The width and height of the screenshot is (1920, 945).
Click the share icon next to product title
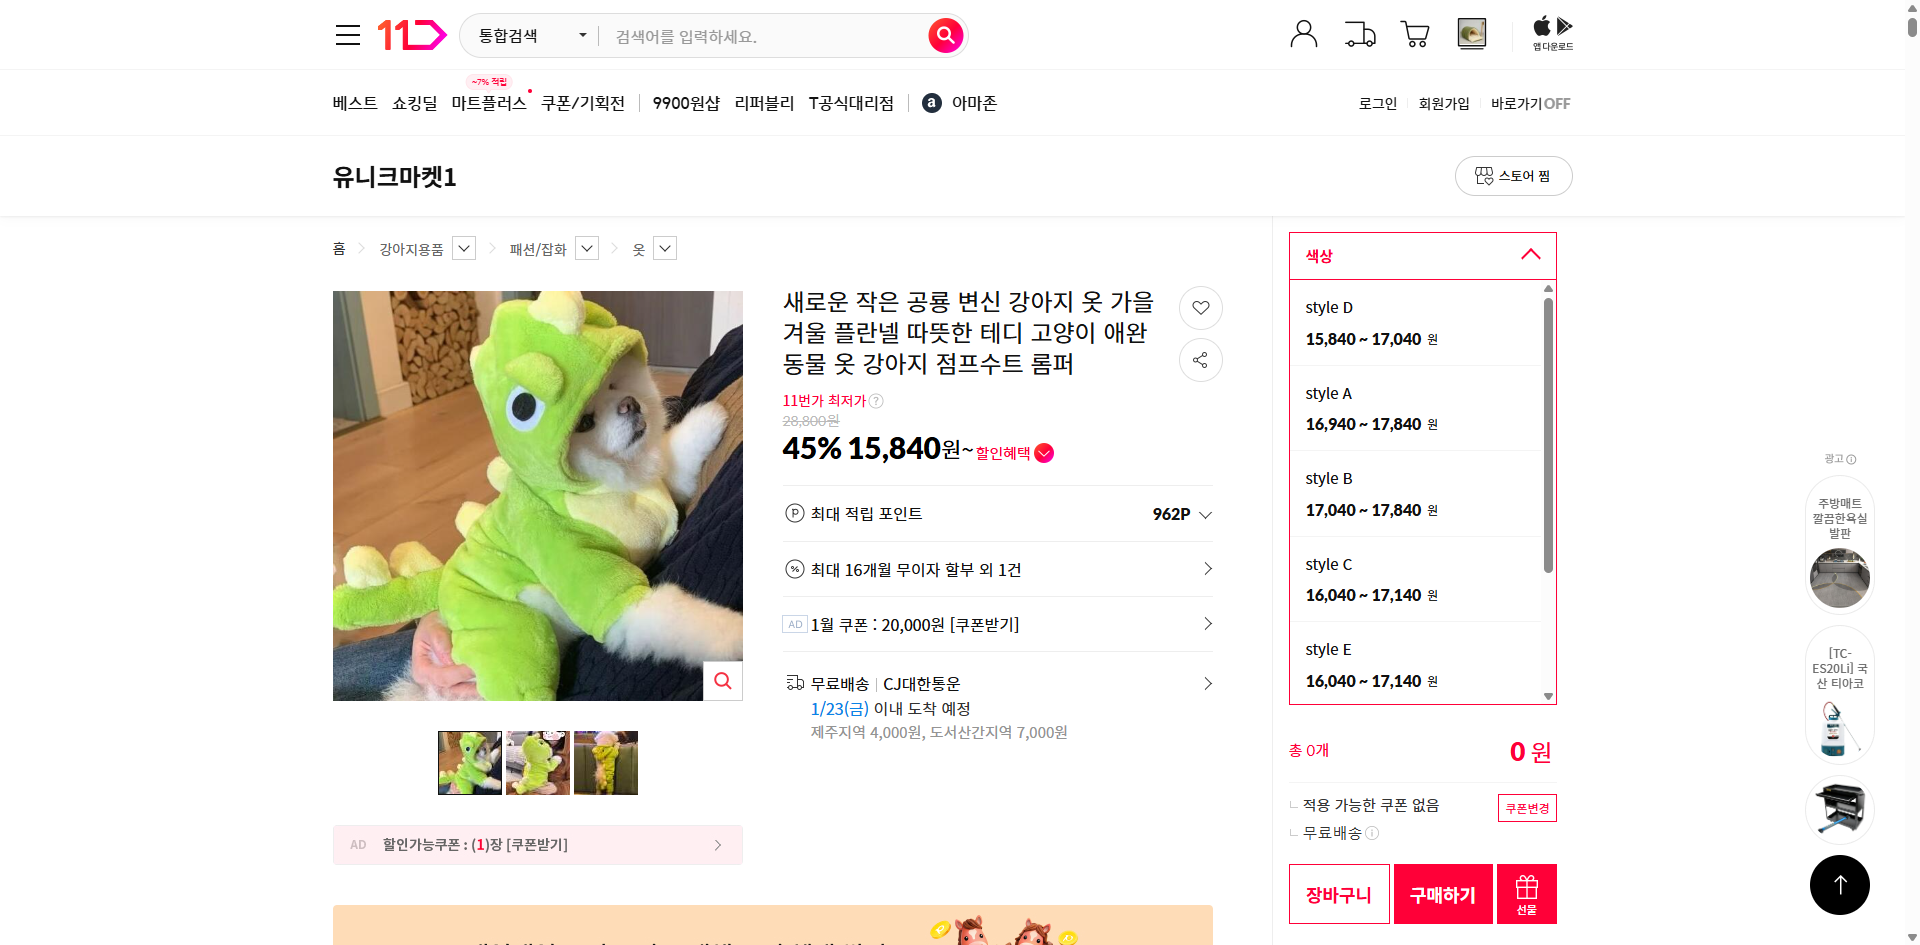[1200, 360]
